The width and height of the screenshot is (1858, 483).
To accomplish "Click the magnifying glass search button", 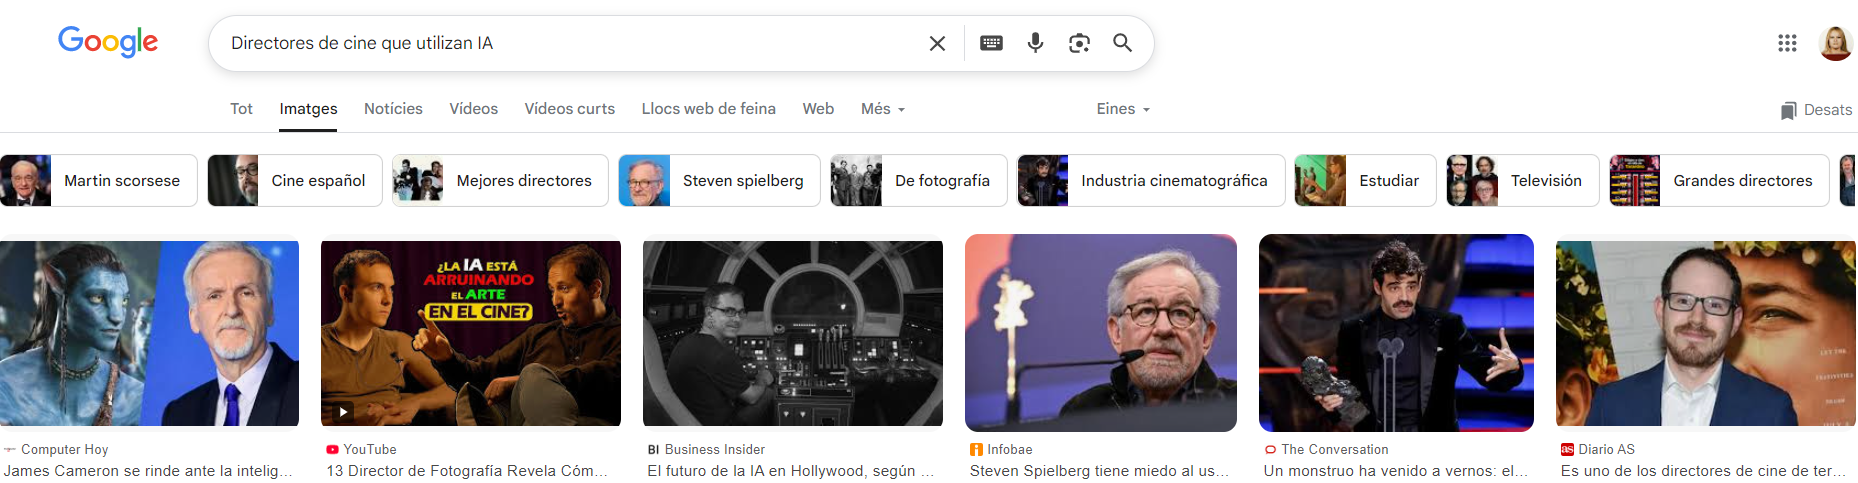I will pyautogui.click(x=1122, y=43).
